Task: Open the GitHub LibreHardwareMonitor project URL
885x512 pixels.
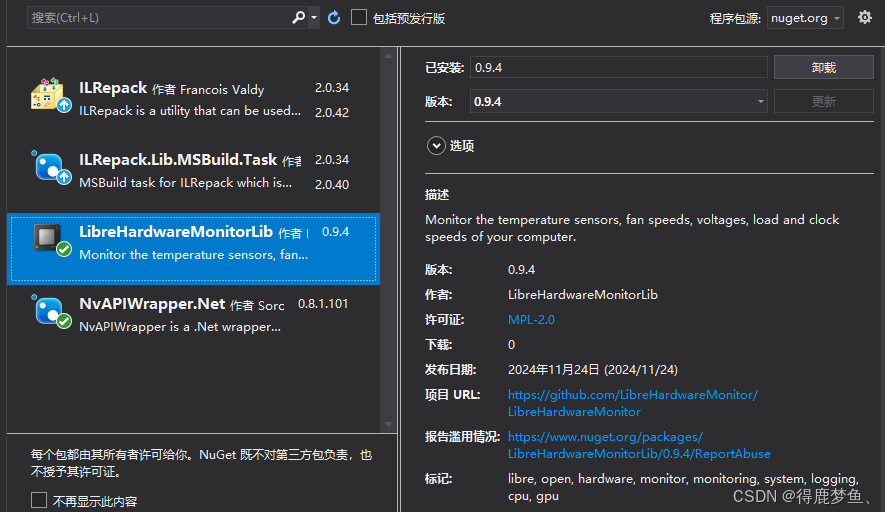Action: [x=633, y=403]
